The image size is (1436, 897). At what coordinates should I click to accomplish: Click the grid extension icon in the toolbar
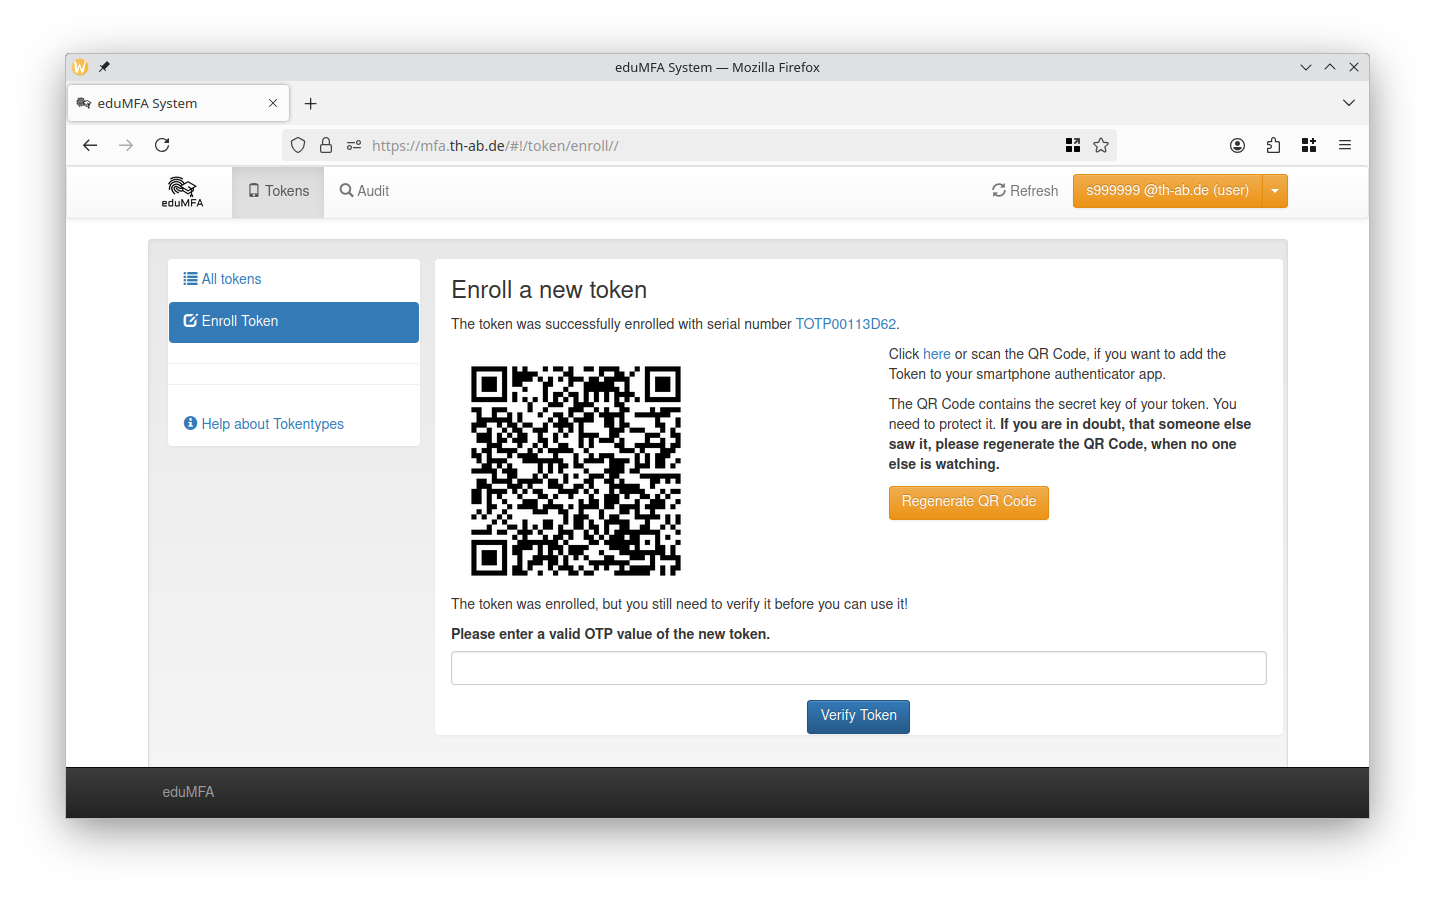tap(1309, 145)
